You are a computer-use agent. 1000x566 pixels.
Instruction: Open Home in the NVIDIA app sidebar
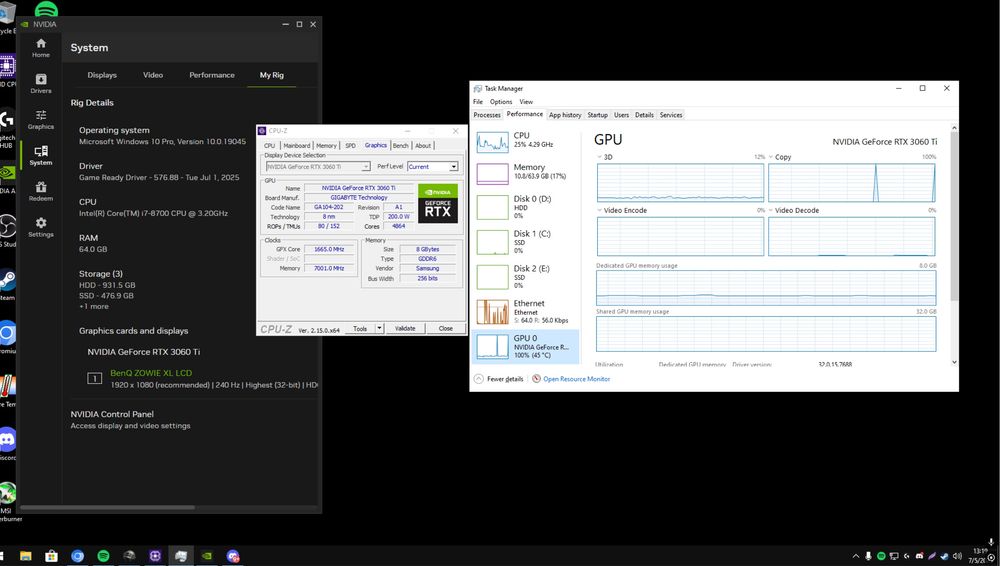[41, 47]
